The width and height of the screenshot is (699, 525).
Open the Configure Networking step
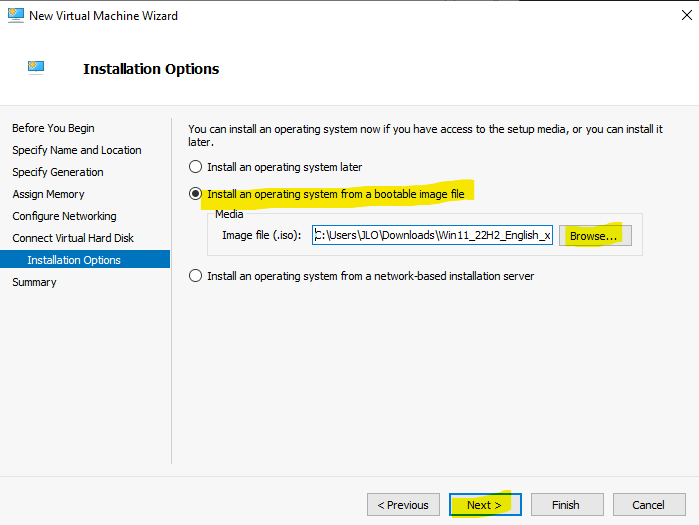click(64, 216)
